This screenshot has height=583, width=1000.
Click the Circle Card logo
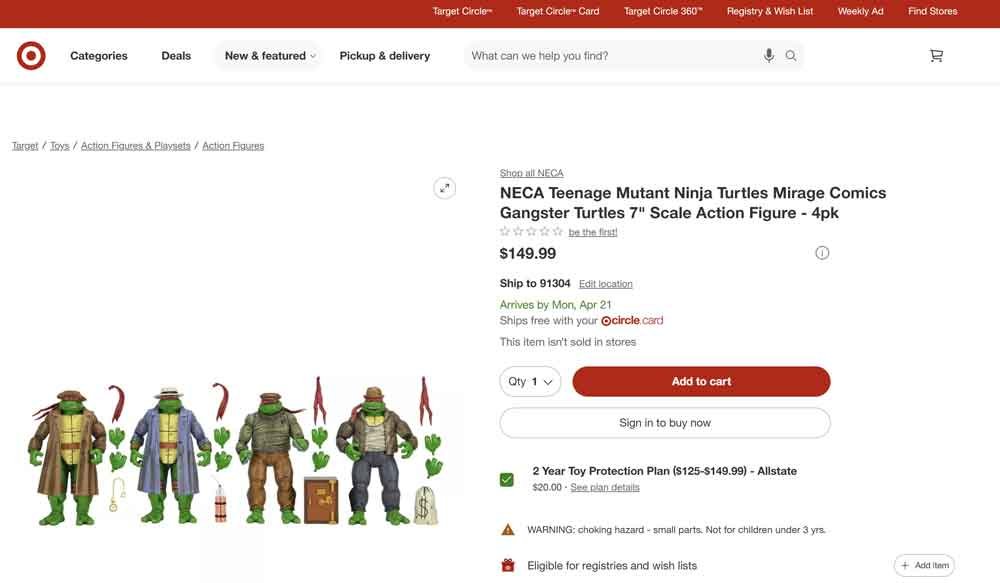[630, 318]
